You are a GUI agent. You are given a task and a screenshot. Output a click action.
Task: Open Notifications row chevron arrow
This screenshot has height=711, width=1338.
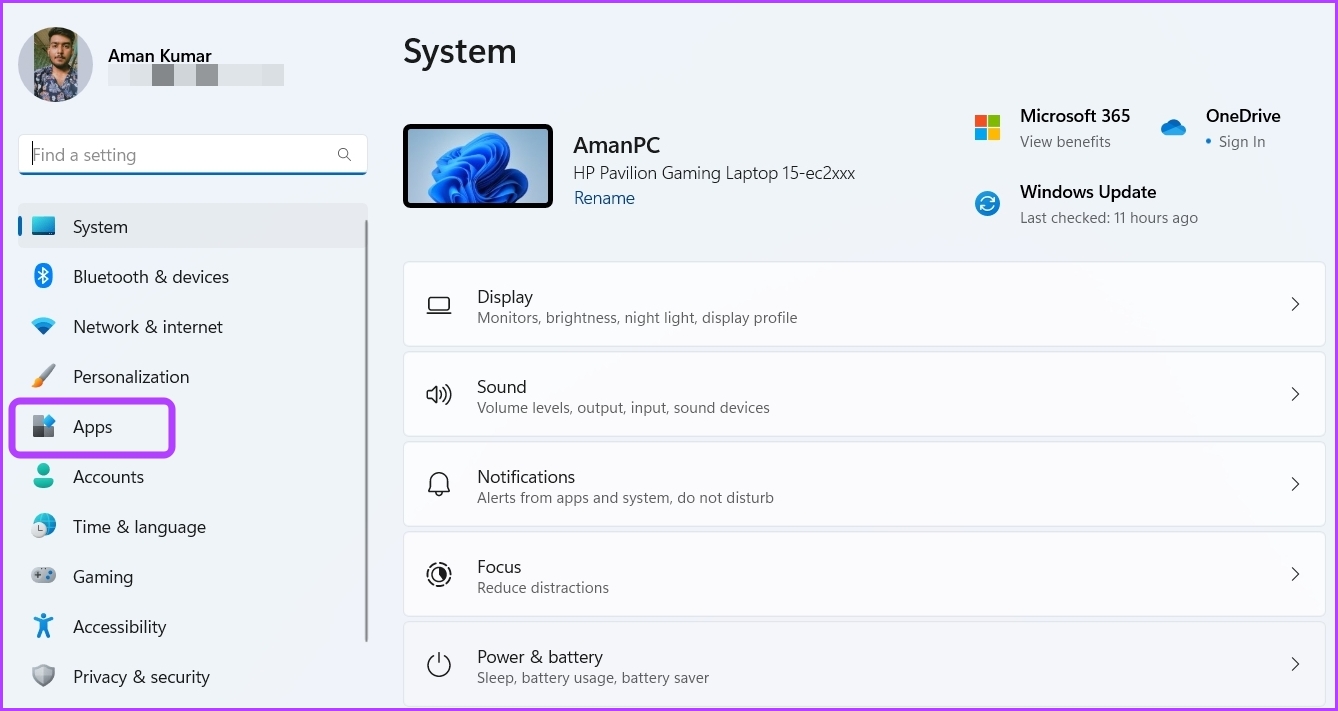click(1295, 484)
